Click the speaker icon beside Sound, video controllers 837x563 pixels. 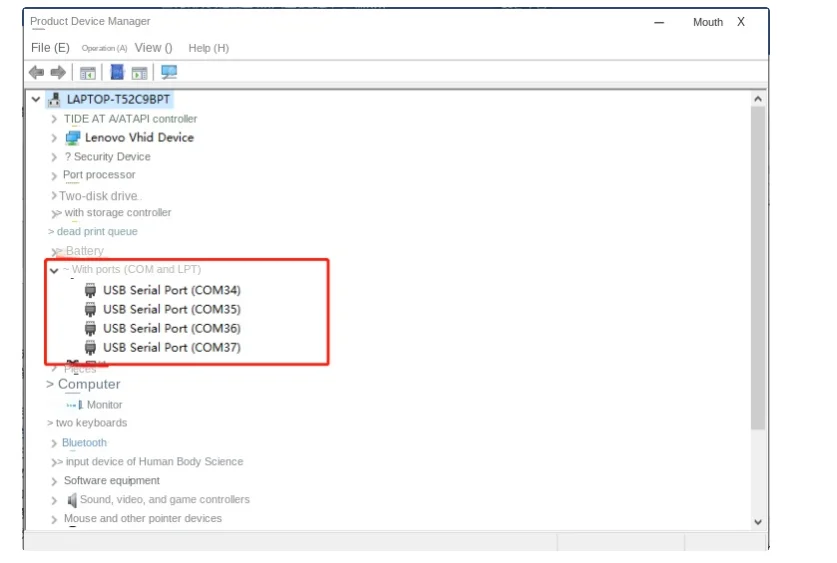coord(72,500)
